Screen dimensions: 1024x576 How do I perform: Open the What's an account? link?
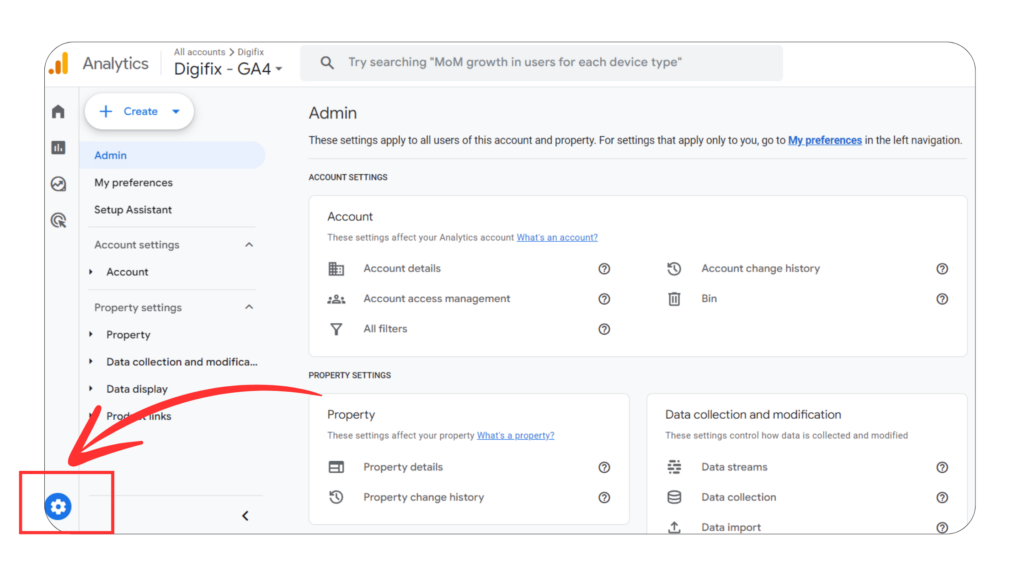click(557, 238)
